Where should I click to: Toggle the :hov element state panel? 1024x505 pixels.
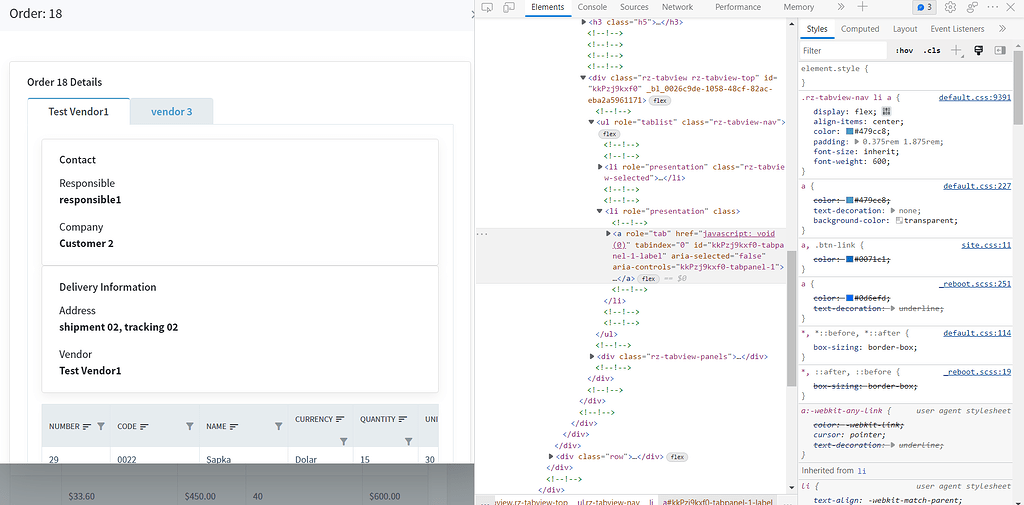point(904,50)
